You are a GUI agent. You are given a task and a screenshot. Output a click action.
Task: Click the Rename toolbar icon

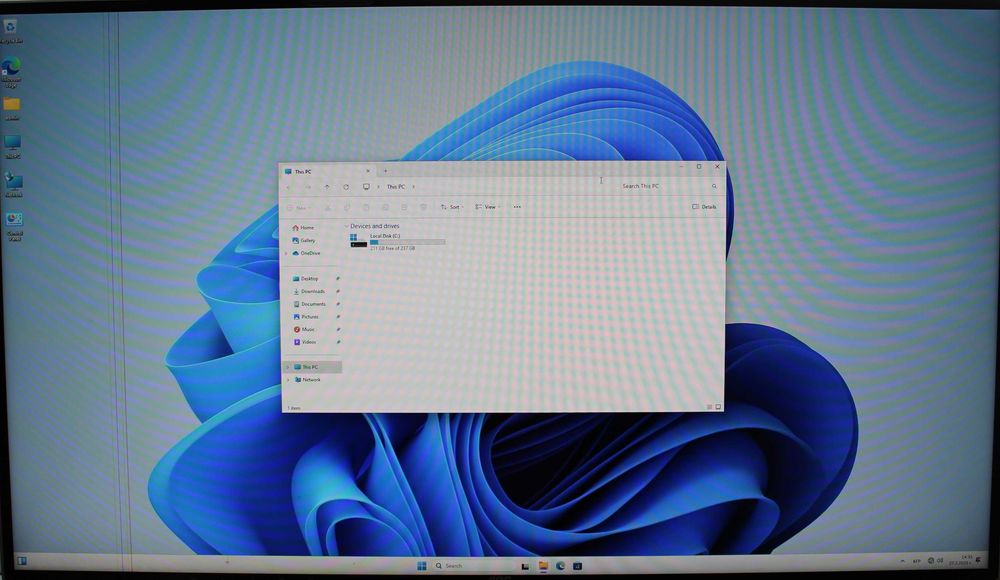pos(385,207)
